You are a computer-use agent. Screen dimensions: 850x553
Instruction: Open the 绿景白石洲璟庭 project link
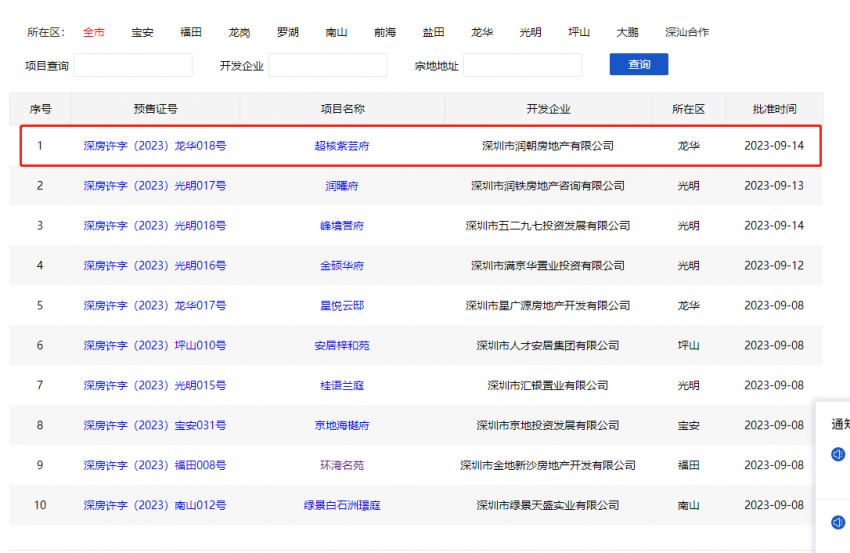342,506
